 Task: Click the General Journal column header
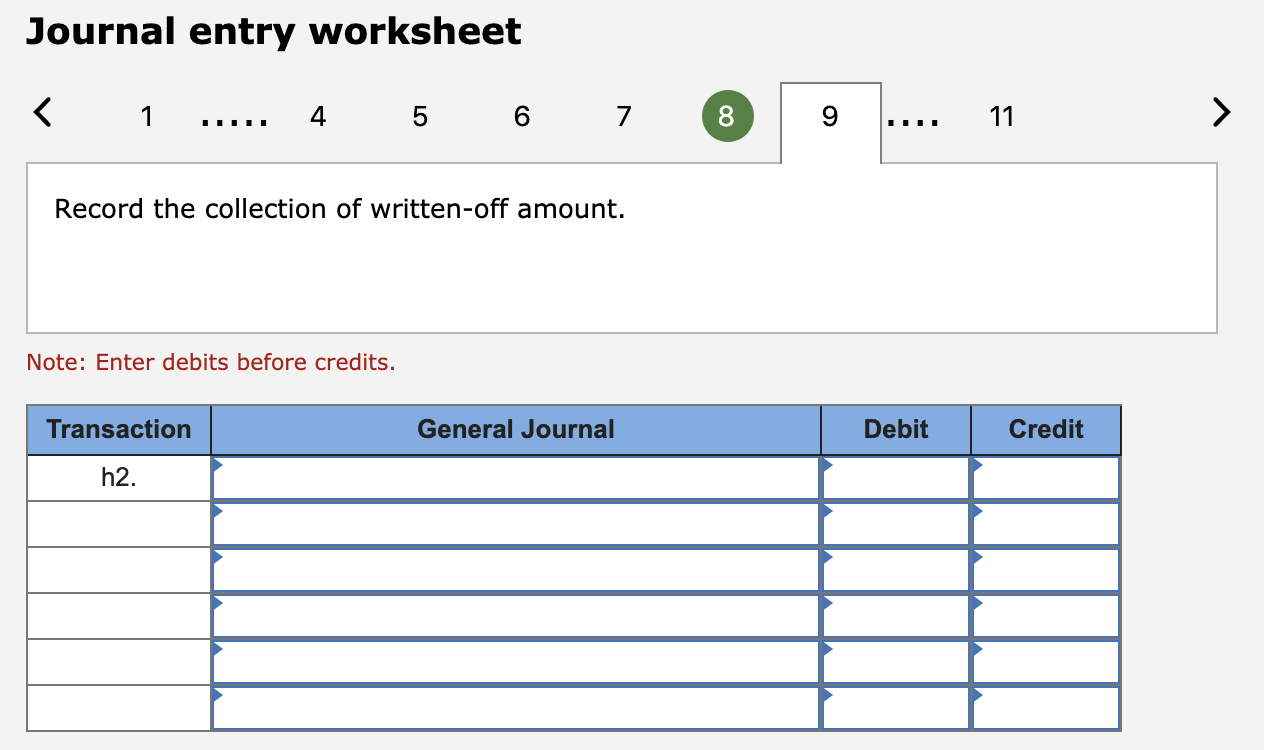(x=516, y=430)
